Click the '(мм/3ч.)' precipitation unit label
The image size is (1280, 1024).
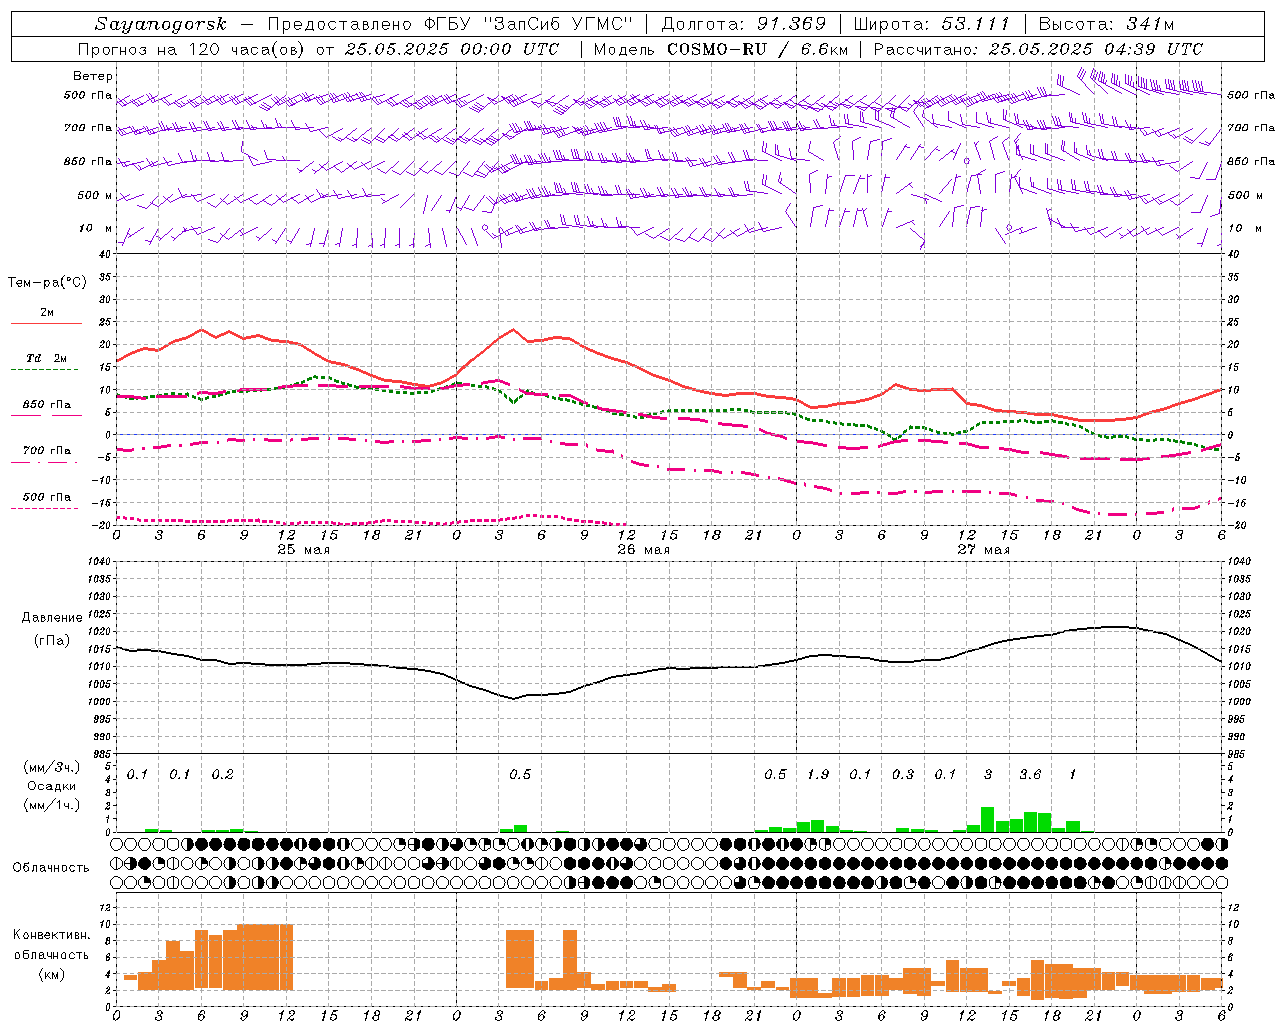pyautogui.click(x=50, y=767)
